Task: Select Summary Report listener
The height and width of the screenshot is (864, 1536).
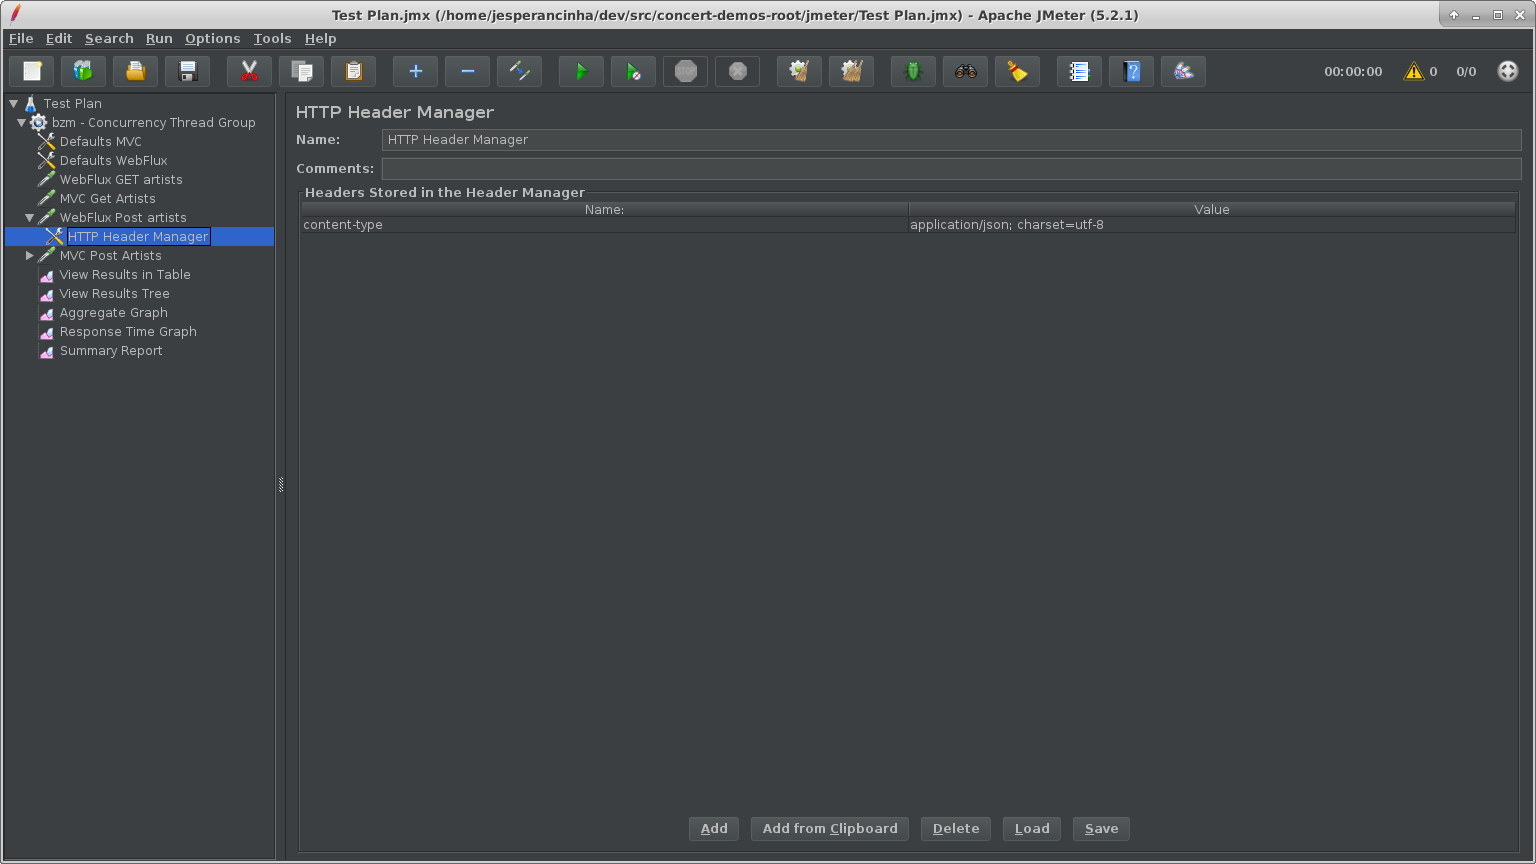Action: [110, 350]
